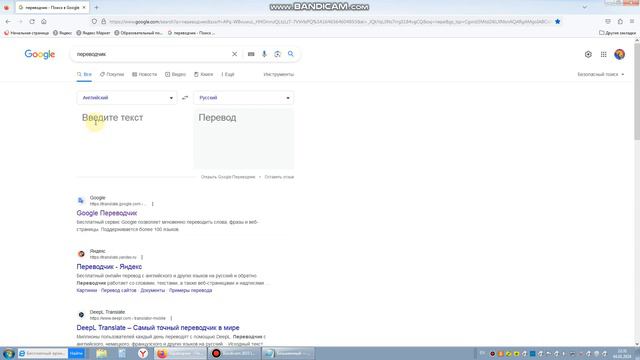This screenshot has height=360, width=640.
Task: Click the Google logo
Action: tap(40, 54)
